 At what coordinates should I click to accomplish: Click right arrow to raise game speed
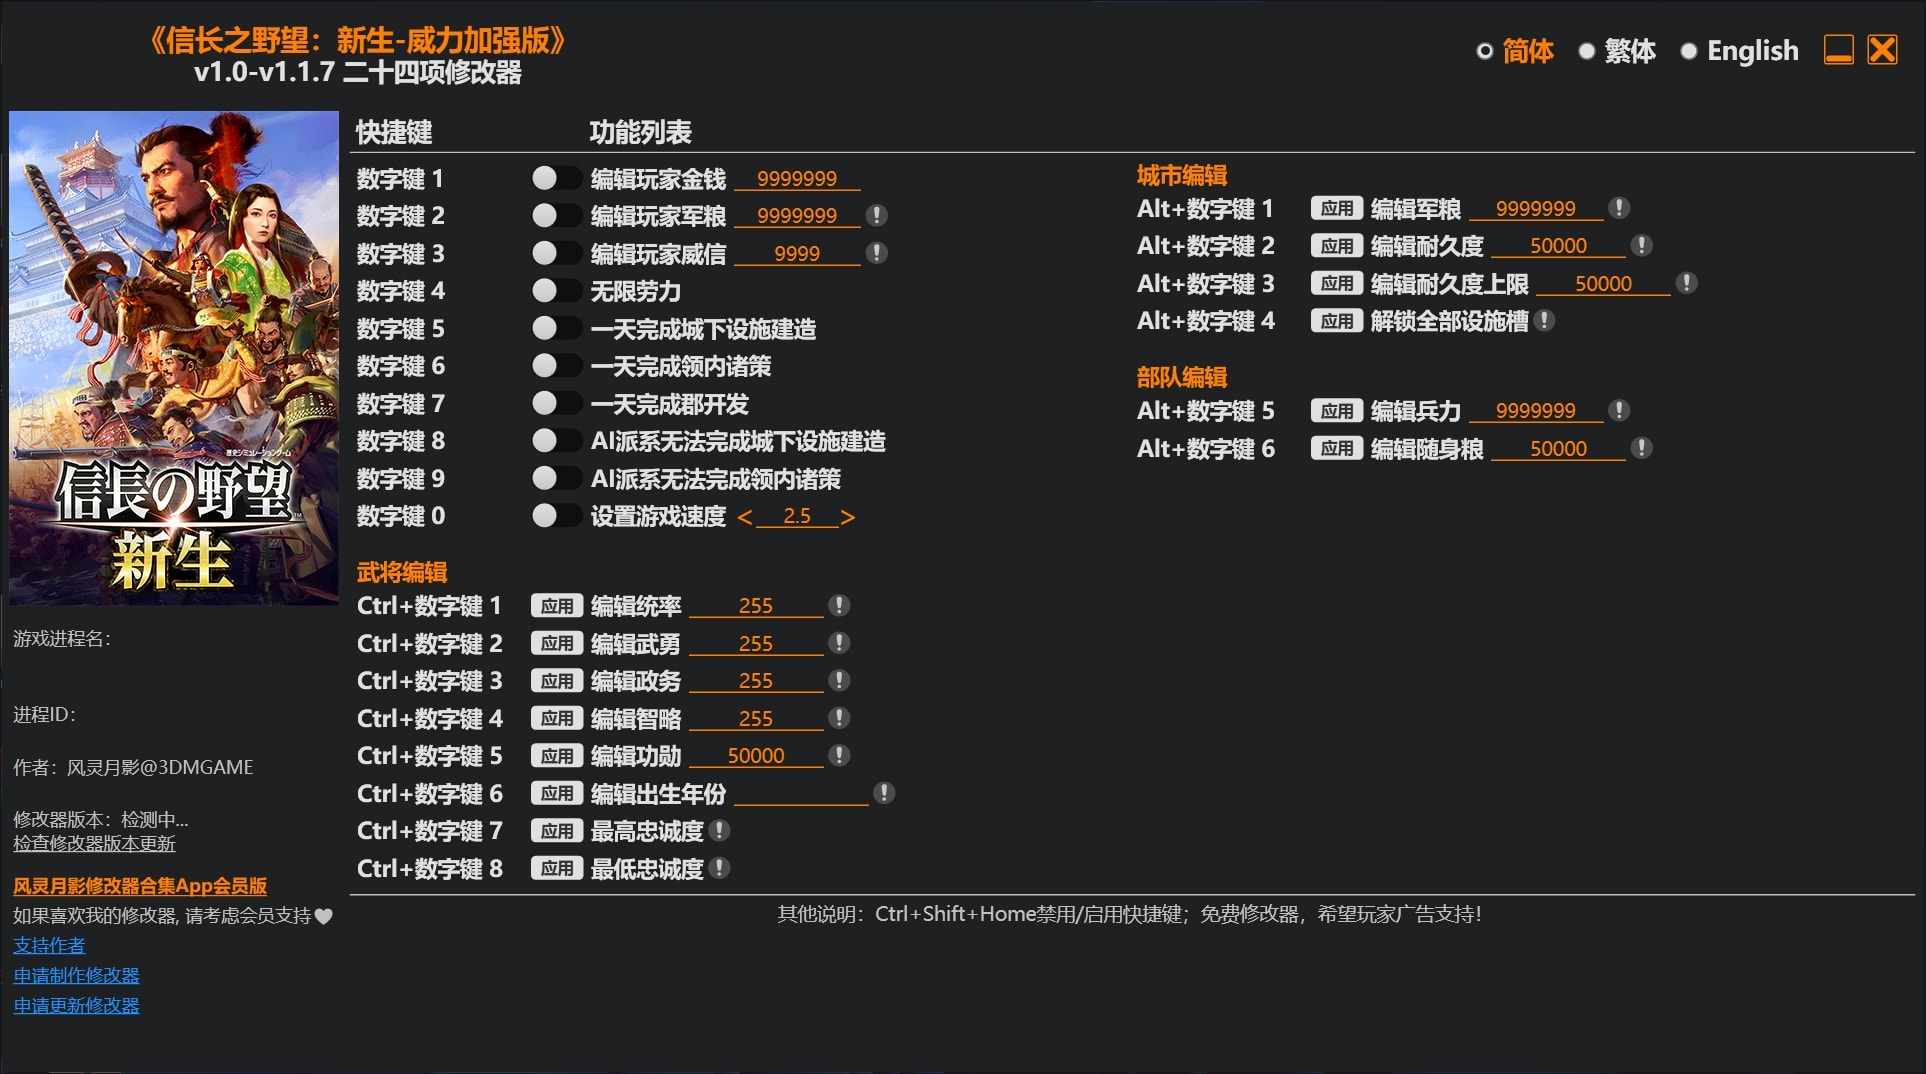[847, 516]
